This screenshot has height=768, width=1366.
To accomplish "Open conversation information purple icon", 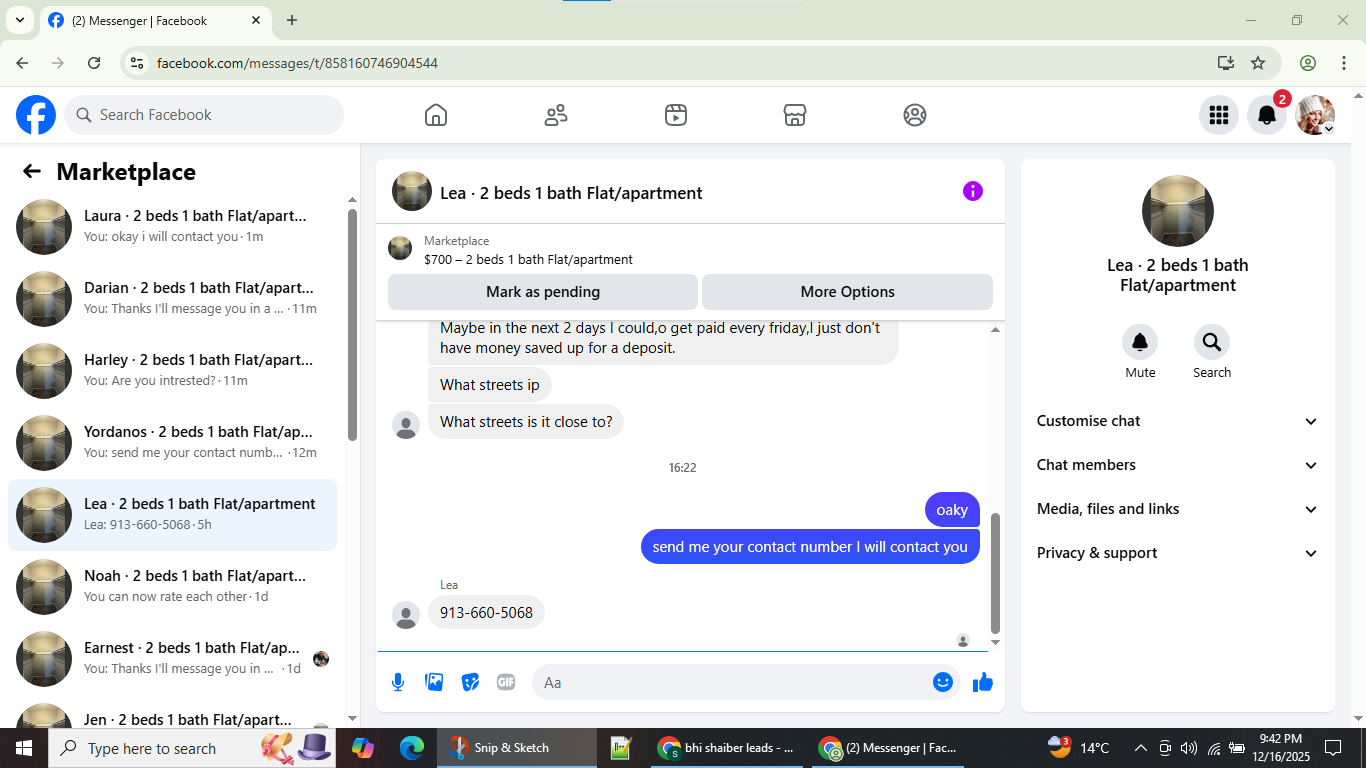I will click(973, 192).
